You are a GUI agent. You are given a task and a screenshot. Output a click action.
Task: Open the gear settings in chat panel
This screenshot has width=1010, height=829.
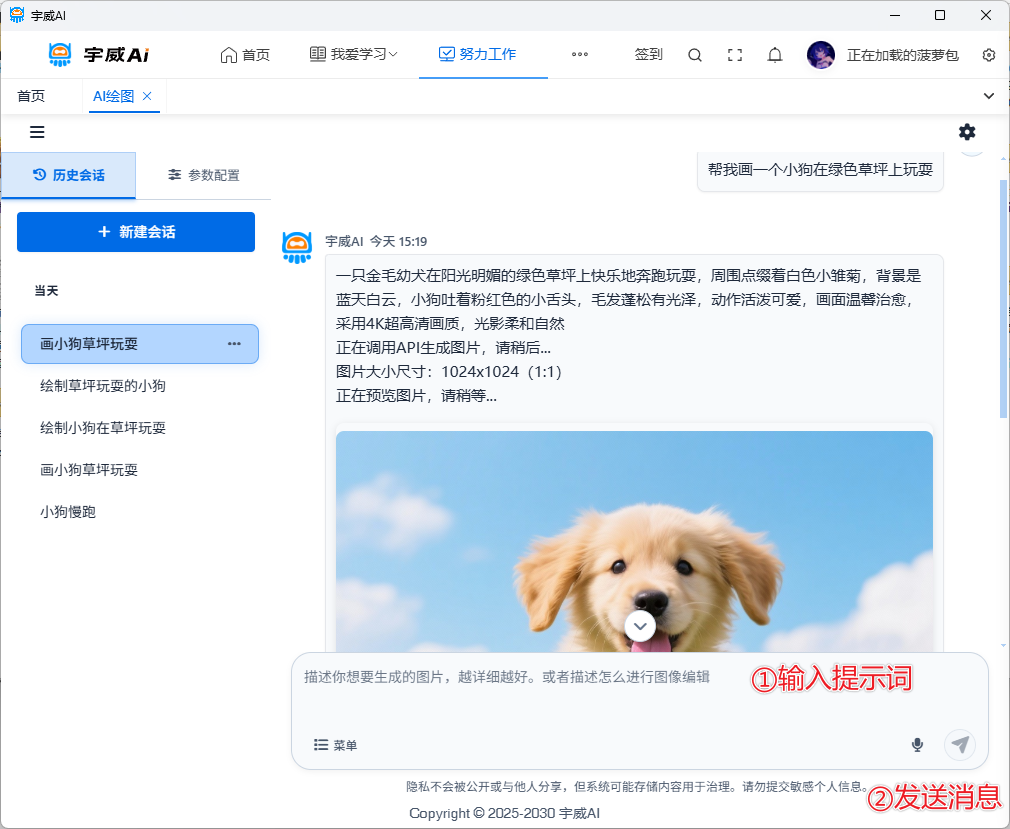point(967,132)
